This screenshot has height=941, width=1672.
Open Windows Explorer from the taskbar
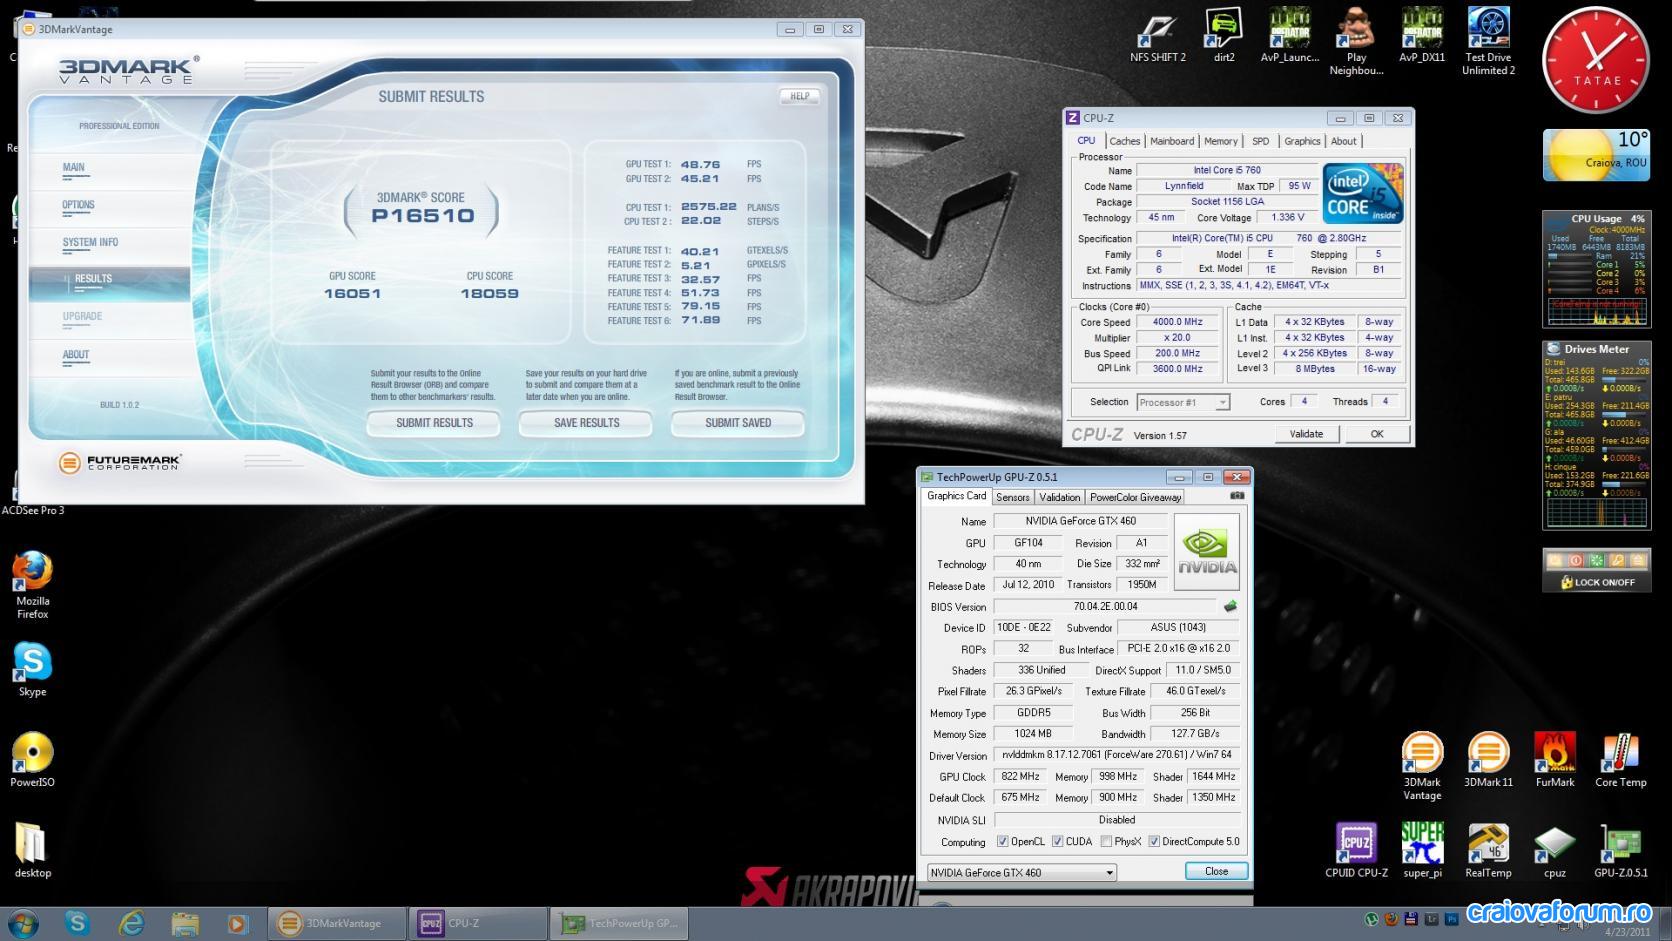coord(184,923)
